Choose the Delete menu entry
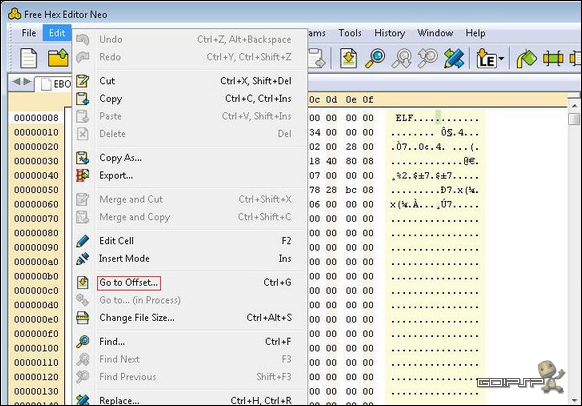Image resolution: width=582 pixels, height=406 pixels. 189,134
